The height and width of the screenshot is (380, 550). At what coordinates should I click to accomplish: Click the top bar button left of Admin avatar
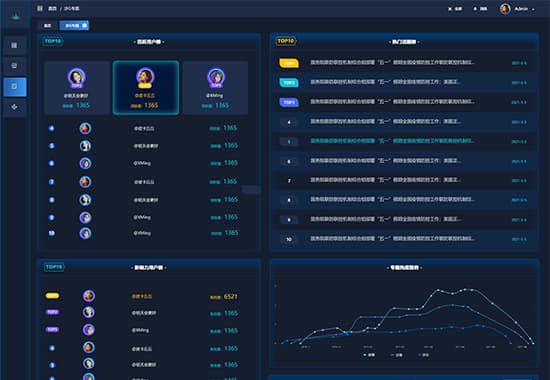(x=480, y=8)
